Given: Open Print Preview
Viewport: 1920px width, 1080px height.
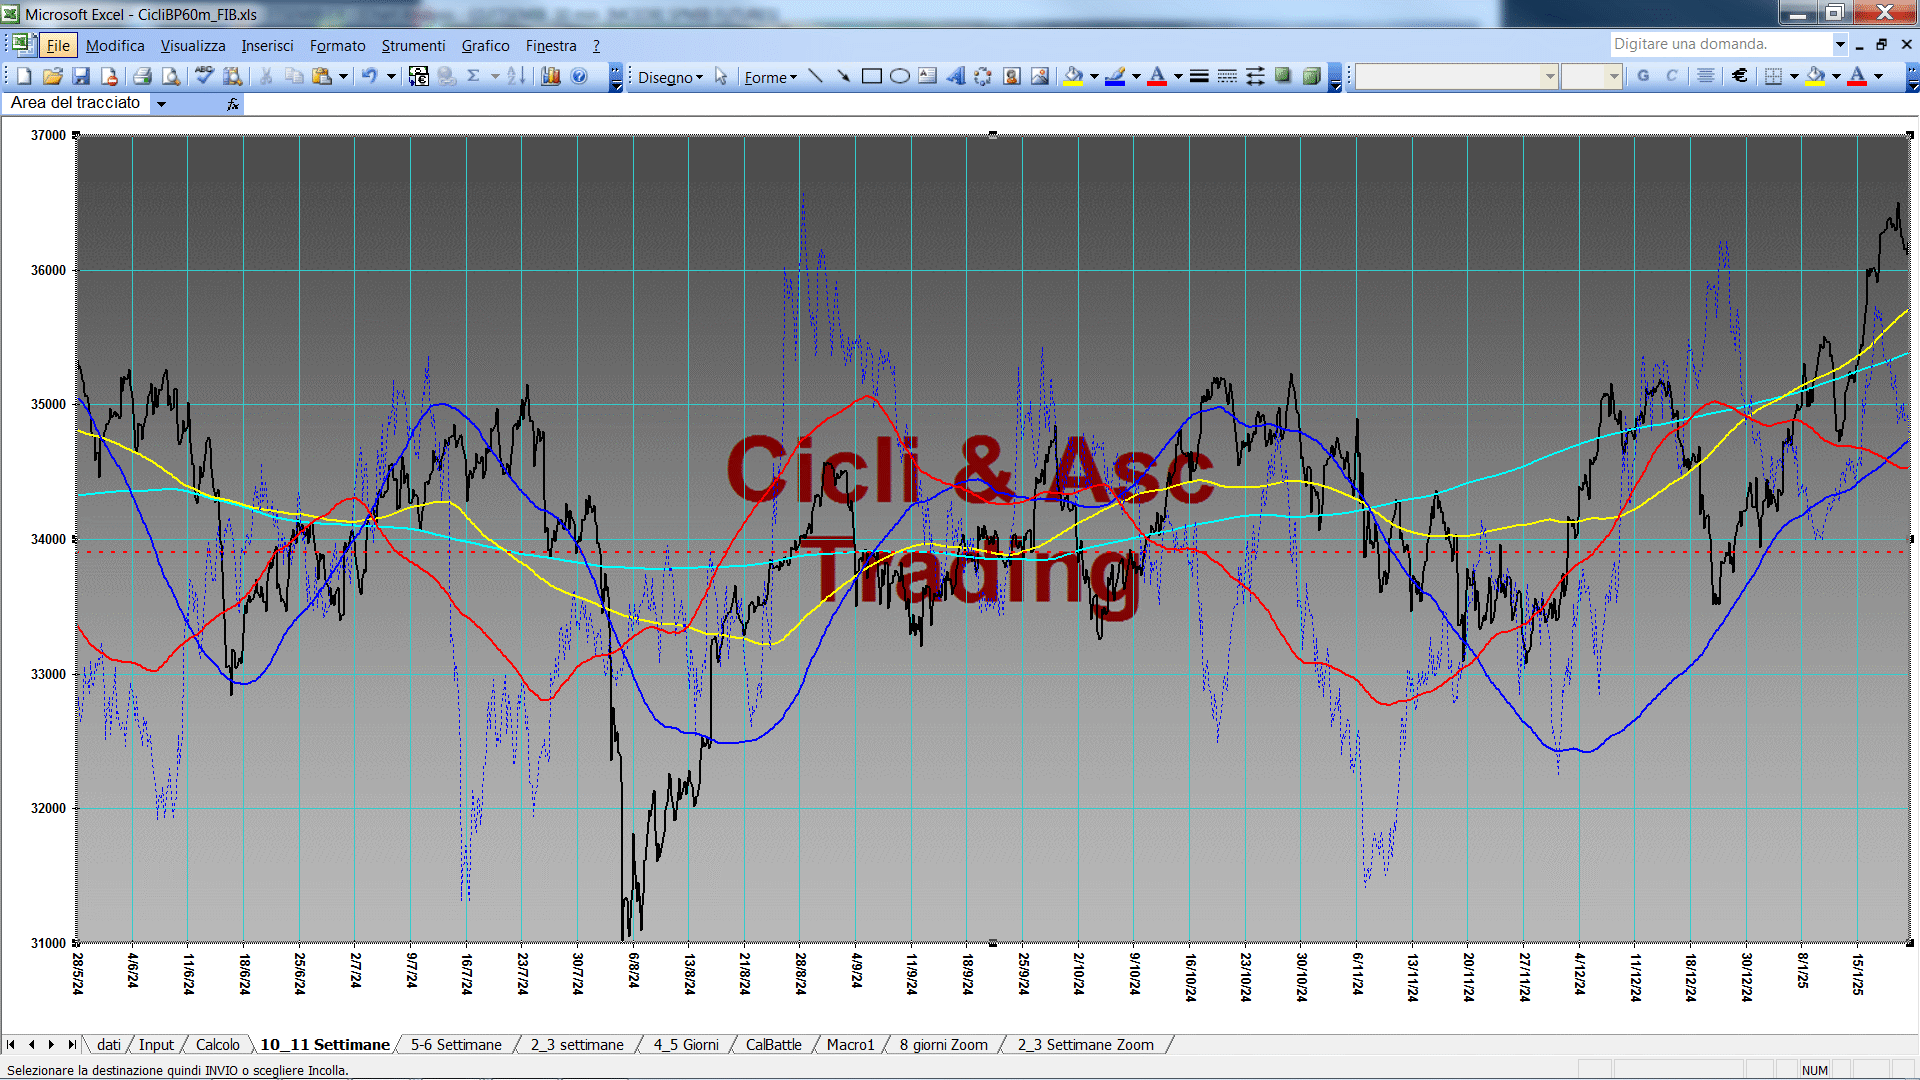Looking at the screenshot, I should [171, 77].
